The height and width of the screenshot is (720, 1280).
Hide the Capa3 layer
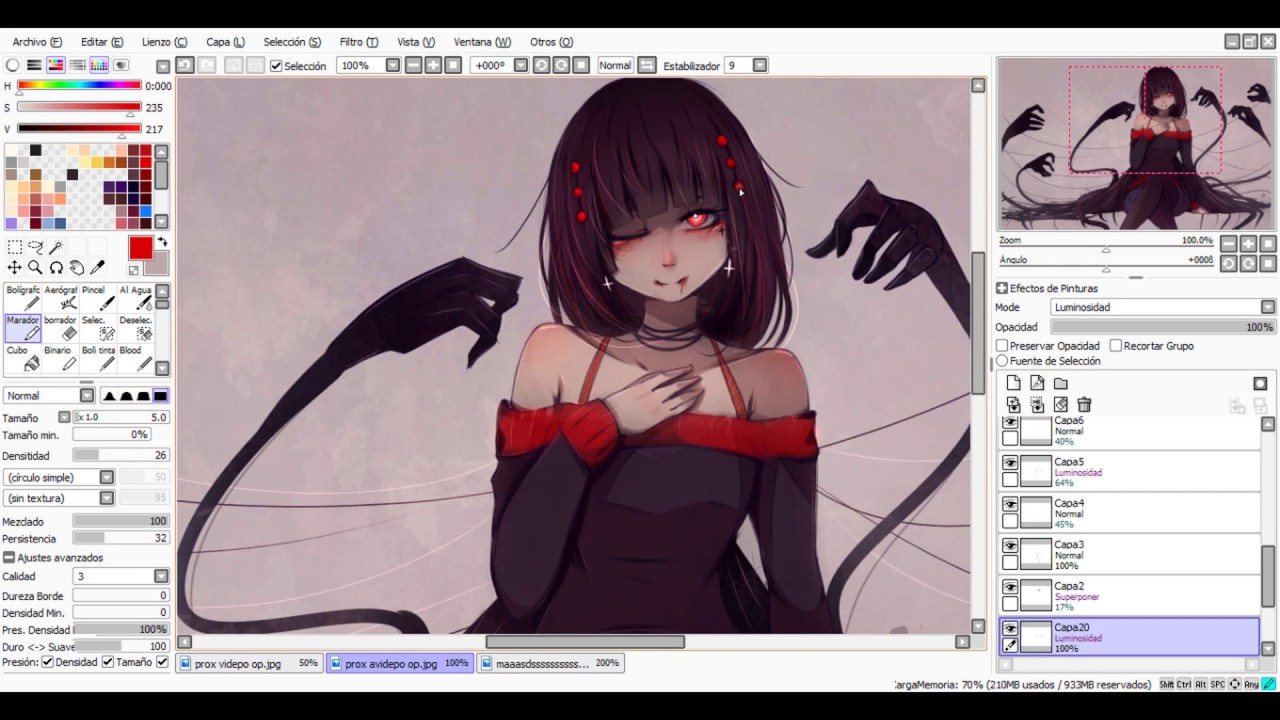click(x=1010, y=546)
